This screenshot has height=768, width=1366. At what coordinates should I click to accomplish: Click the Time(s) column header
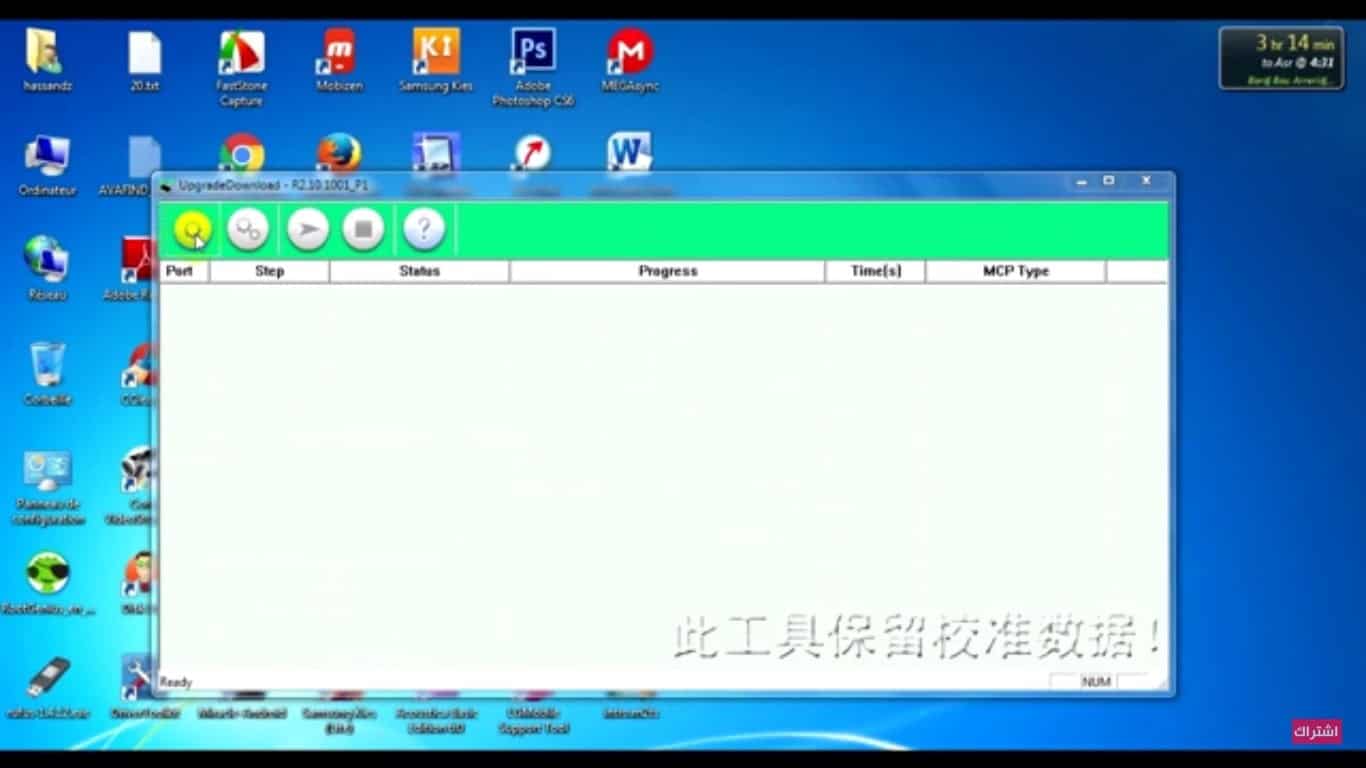pyautogui.click(x=875, y=271)
